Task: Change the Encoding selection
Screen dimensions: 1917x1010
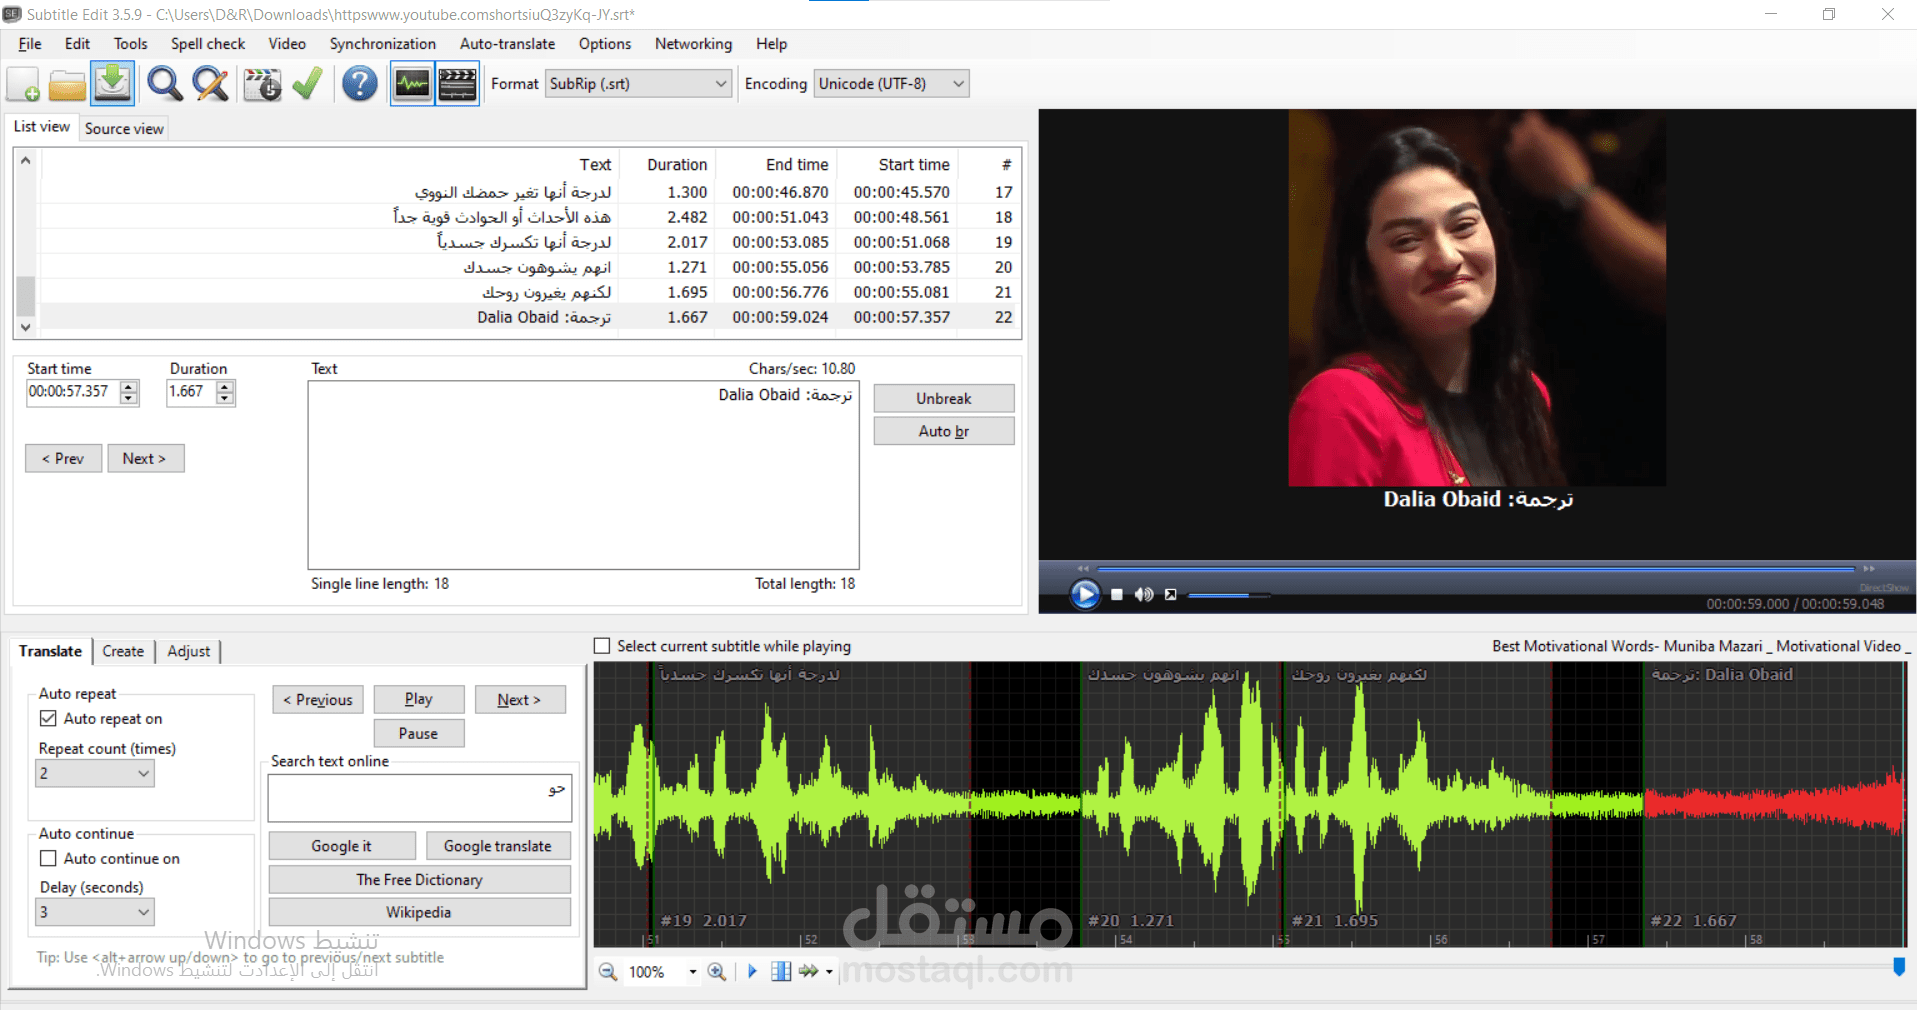Action: point(956,83)
